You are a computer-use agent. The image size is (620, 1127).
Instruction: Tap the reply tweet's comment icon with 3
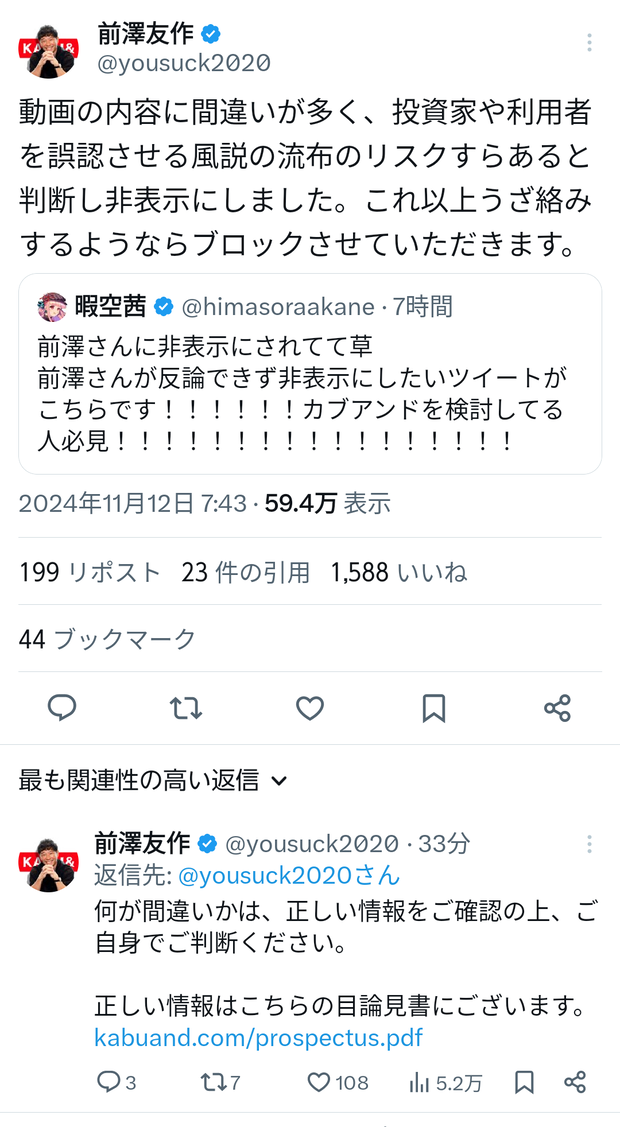(116, 1082)
